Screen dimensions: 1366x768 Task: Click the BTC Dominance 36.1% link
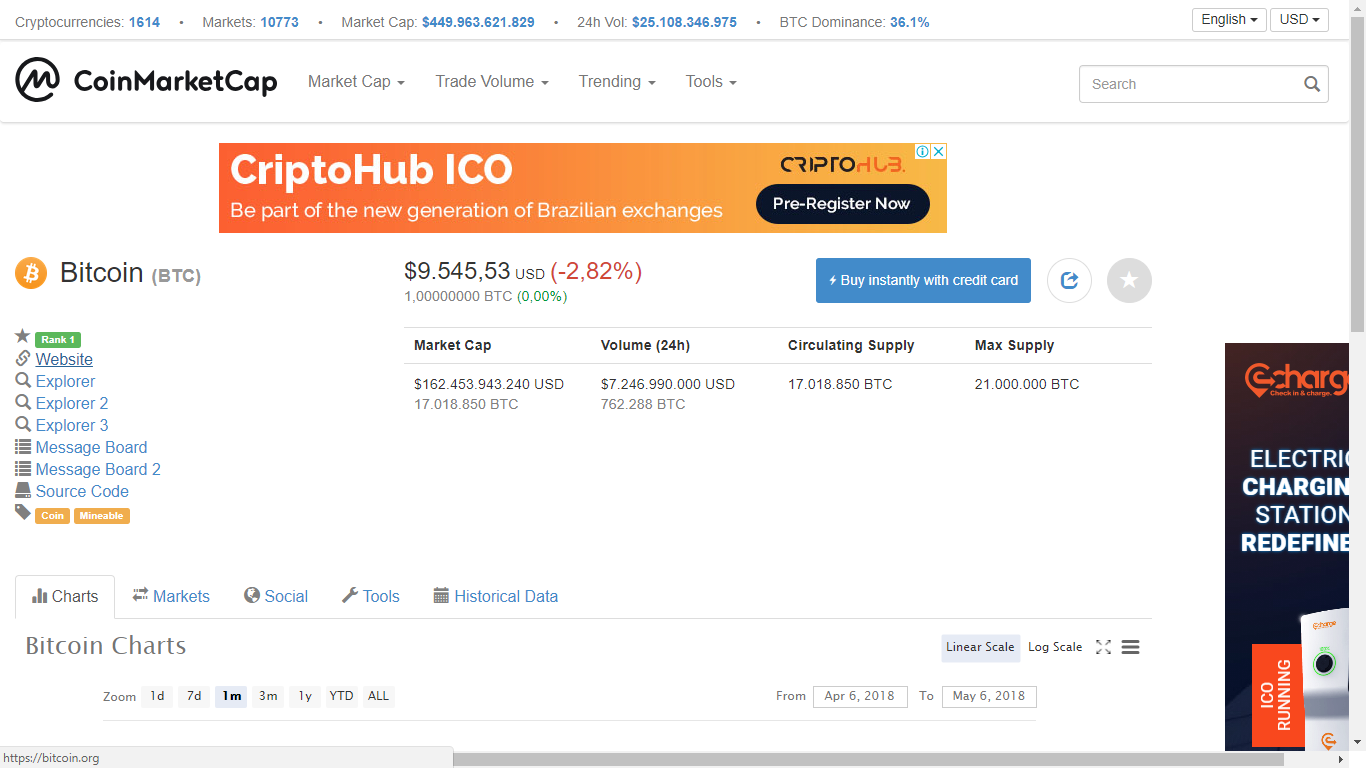click(909, 22)
